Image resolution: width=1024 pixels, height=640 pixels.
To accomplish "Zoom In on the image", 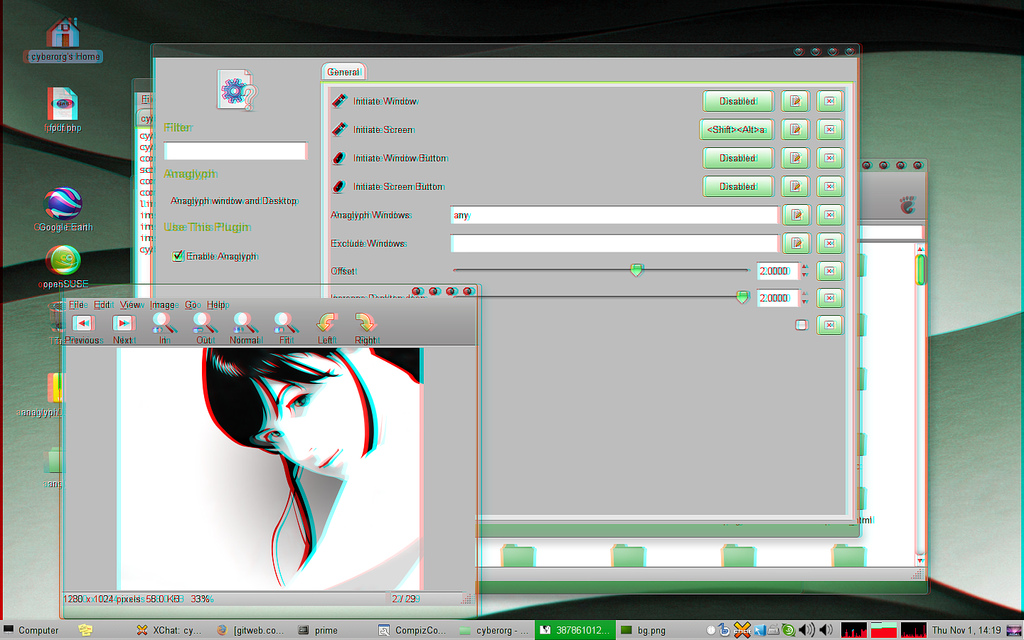I will (163, 328).
